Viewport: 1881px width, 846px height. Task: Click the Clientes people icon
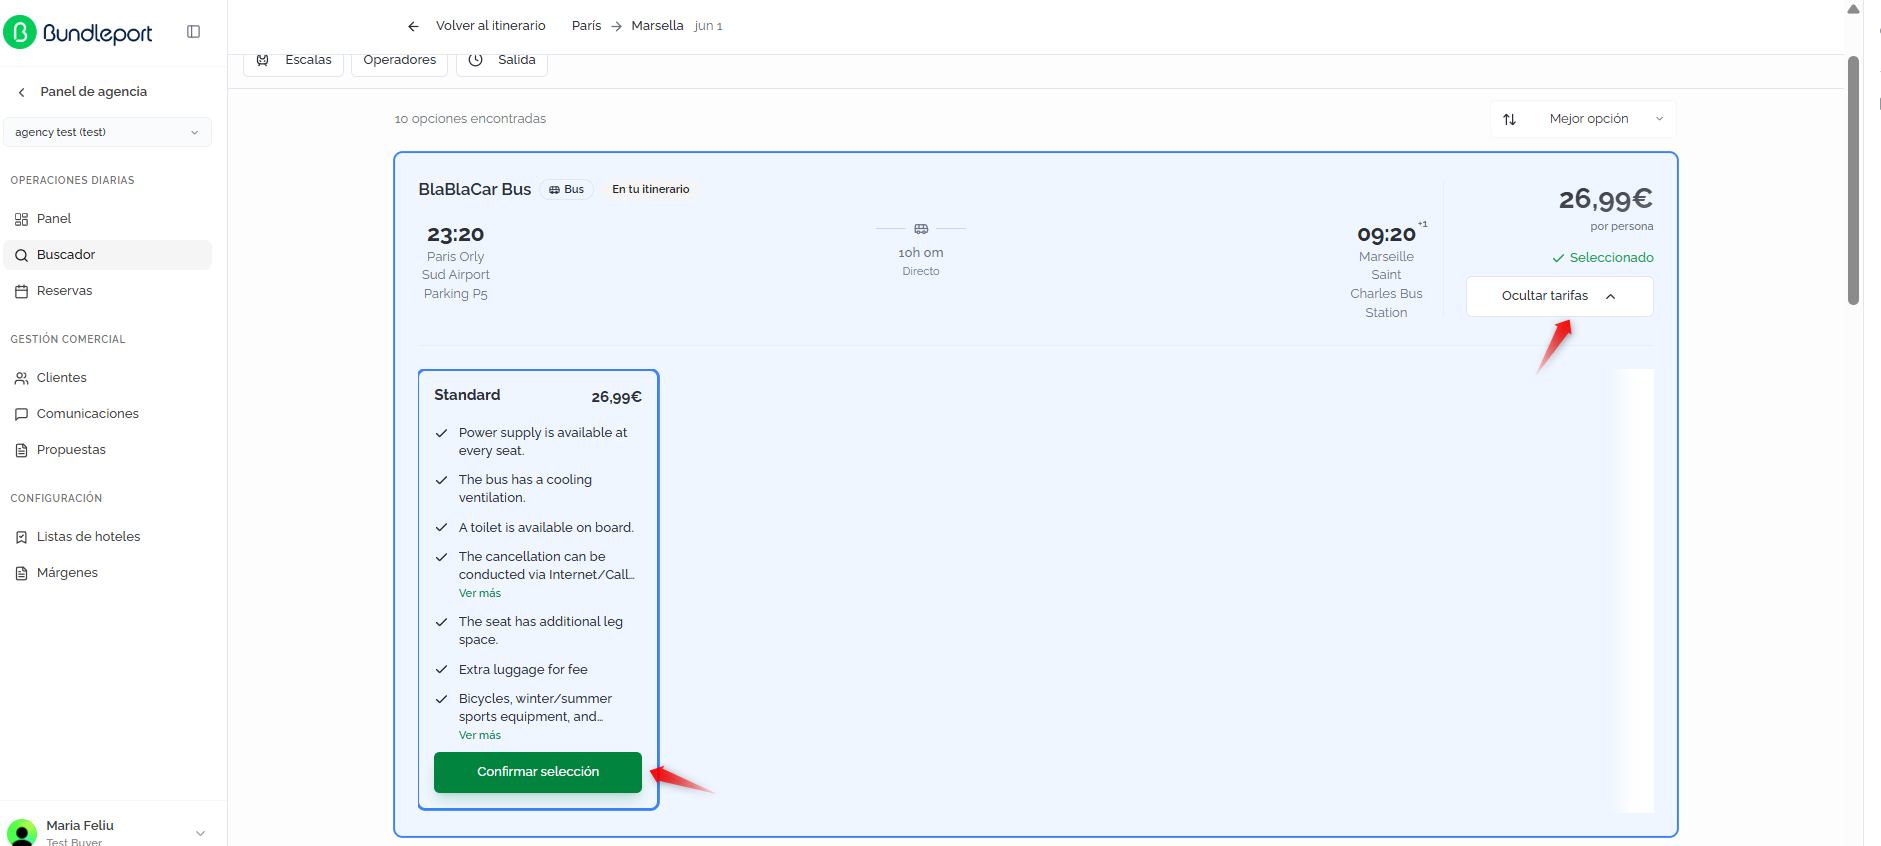coord(21,378)
